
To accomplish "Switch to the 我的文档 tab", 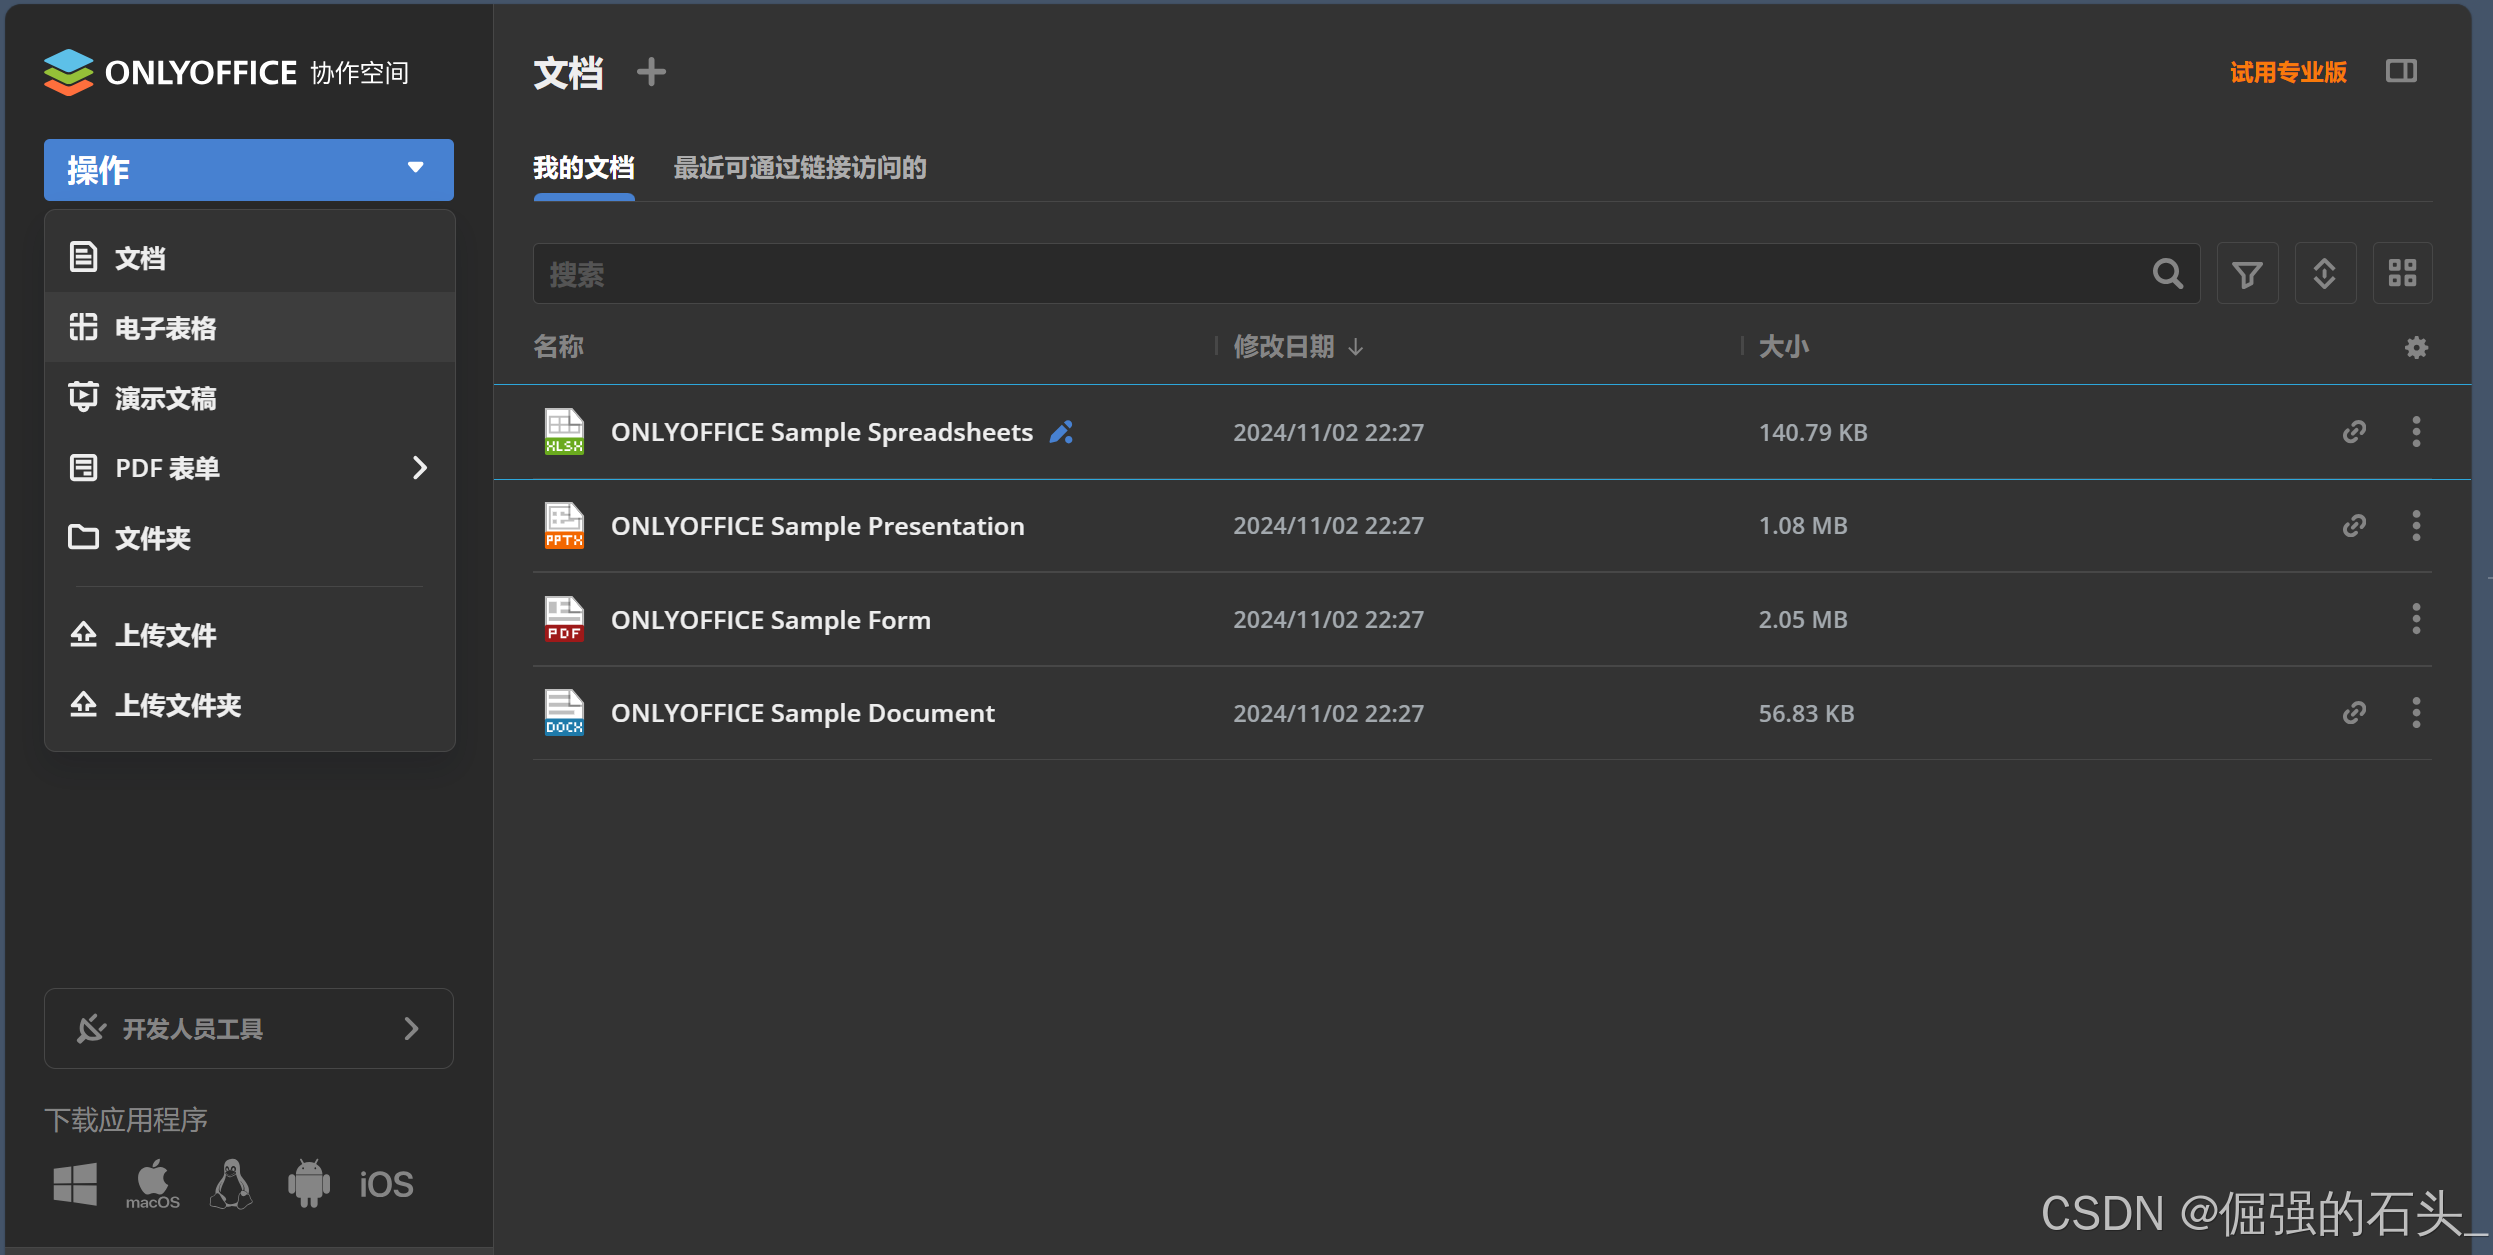I will [x=583, y=168].
